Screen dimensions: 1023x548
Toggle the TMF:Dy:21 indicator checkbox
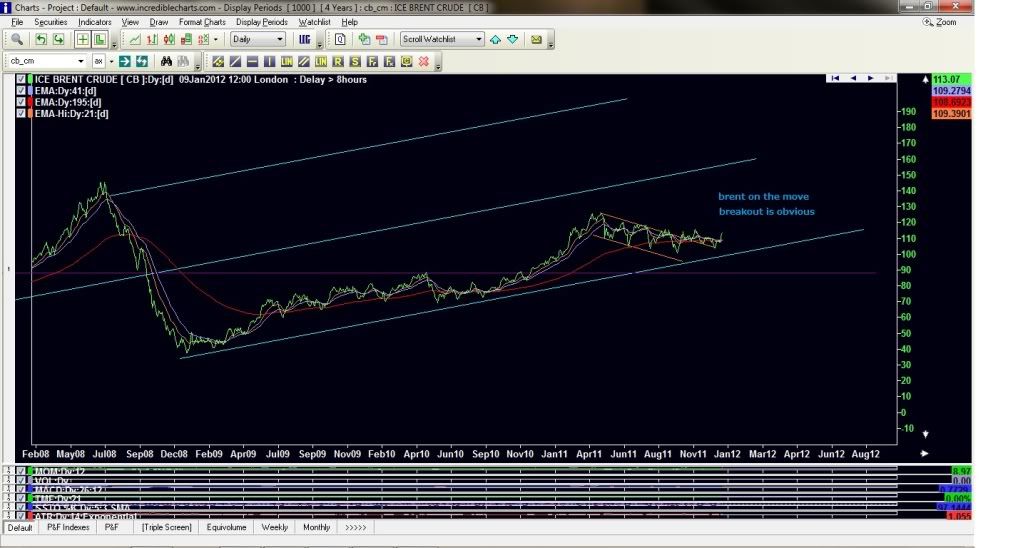click(21, 498)
